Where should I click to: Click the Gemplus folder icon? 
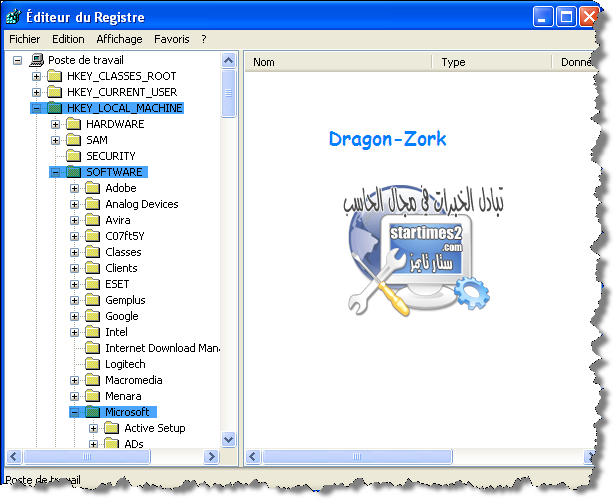click(93, 300)
